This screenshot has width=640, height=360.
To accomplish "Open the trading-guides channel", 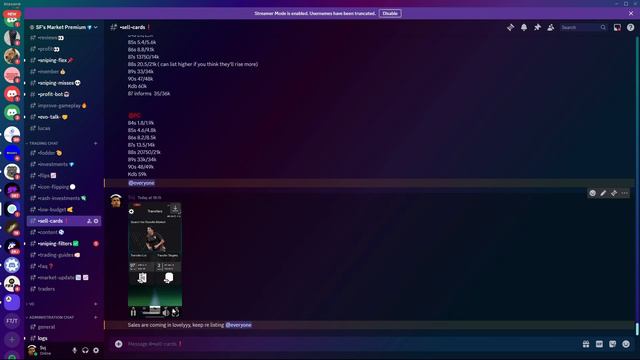I will (x=64, y=255).
